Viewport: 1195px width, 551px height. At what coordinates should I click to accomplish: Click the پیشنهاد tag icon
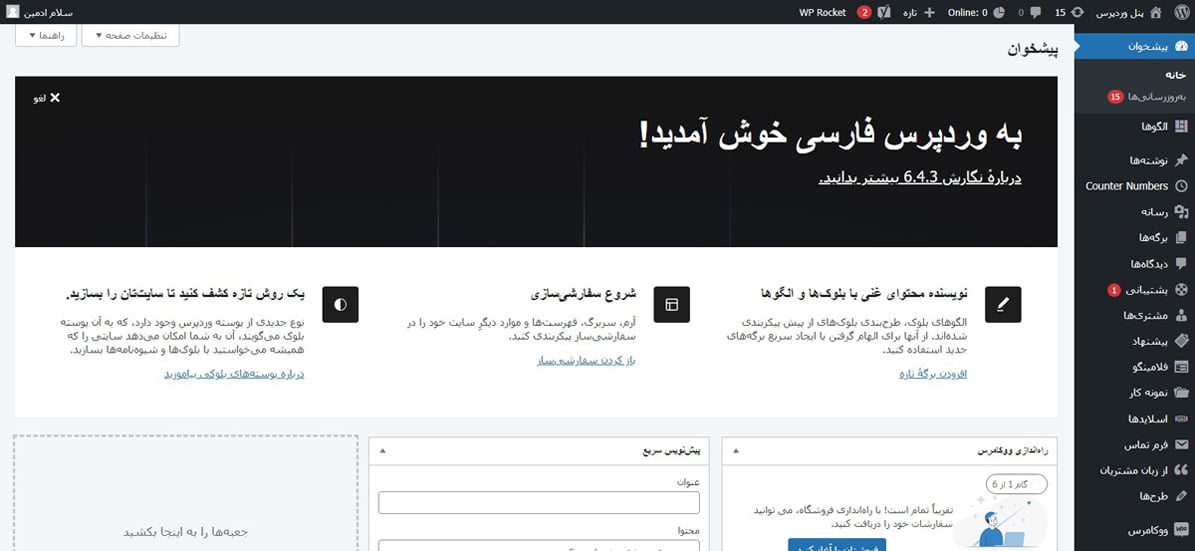1181,341
